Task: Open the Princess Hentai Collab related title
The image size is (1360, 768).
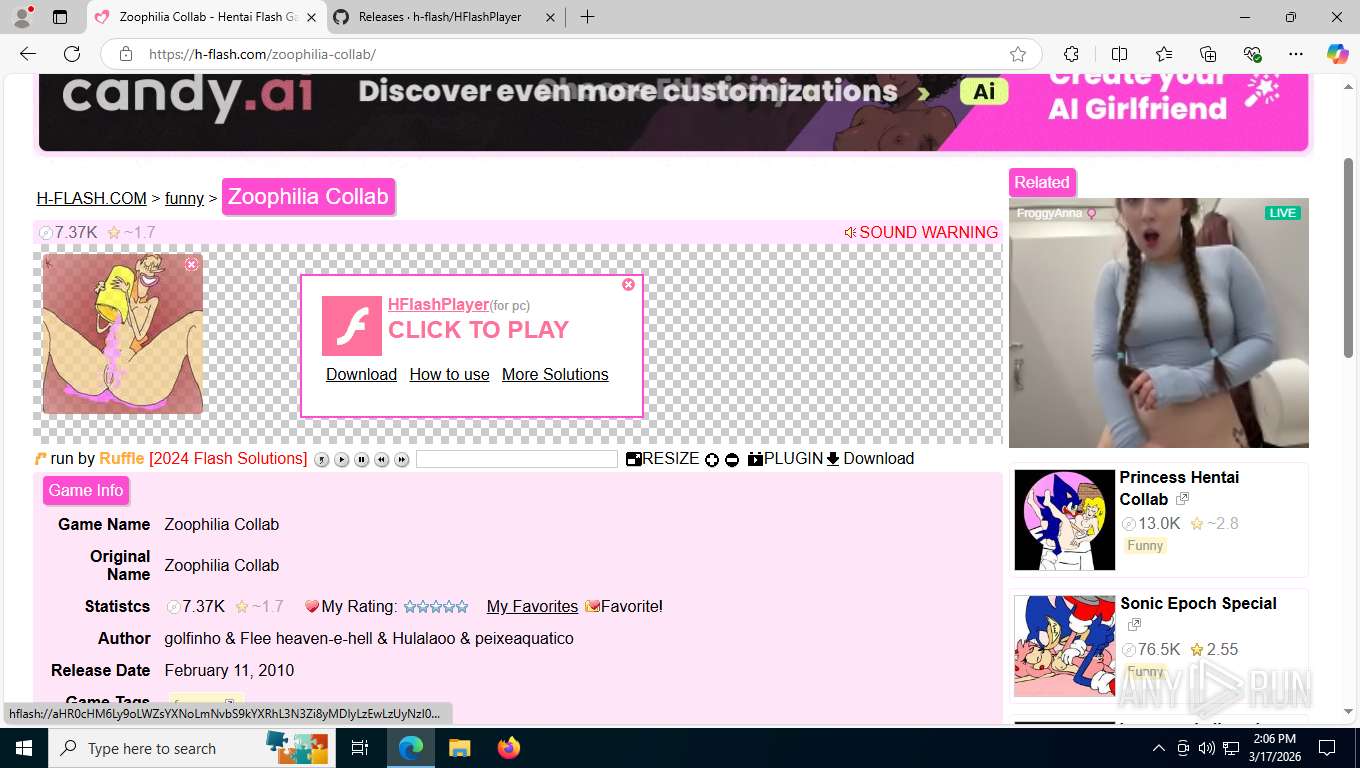Action: pyautogui.click(x=1179, y=488)
